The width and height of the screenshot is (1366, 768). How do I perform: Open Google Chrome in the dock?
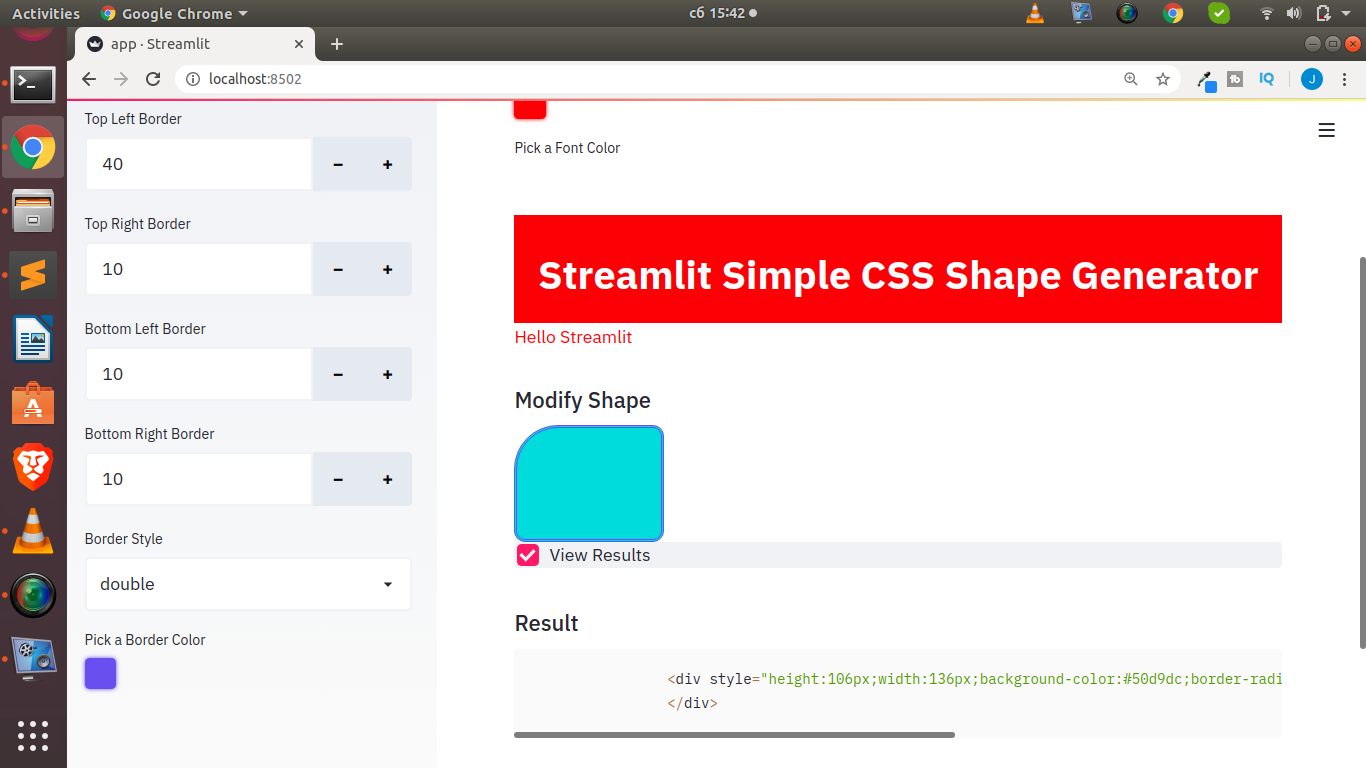point(33,148)
